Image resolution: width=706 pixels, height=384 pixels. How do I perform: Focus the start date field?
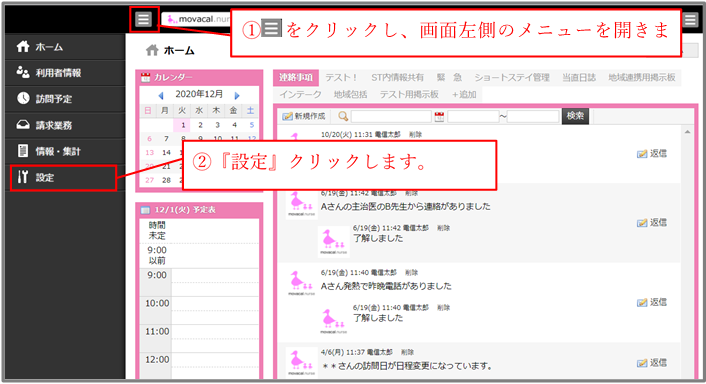pyautogui.click(x=473, y=117)
